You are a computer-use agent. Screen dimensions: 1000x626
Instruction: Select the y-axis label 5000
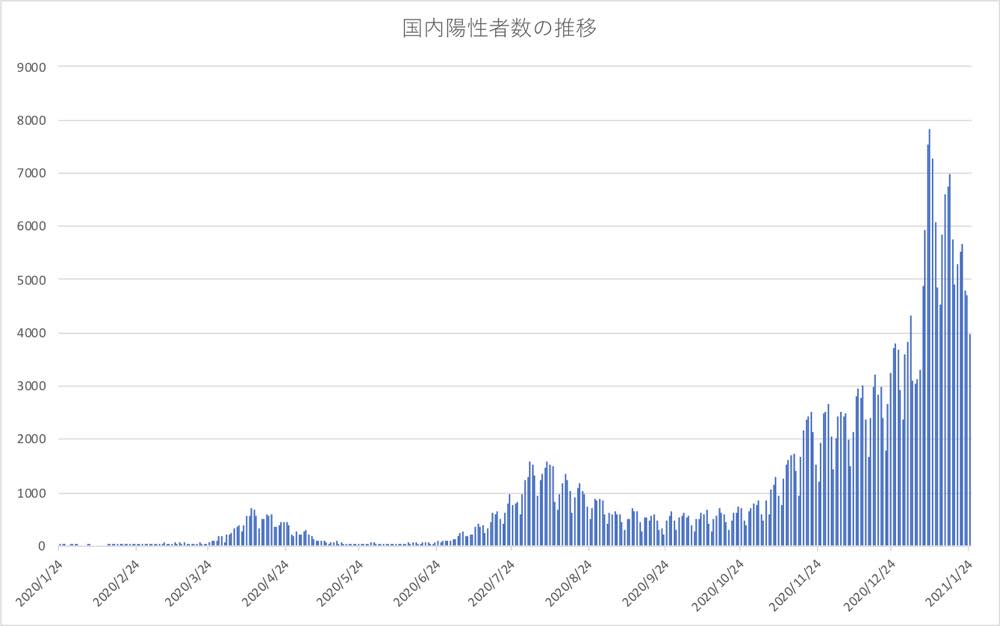pos(32,280)
